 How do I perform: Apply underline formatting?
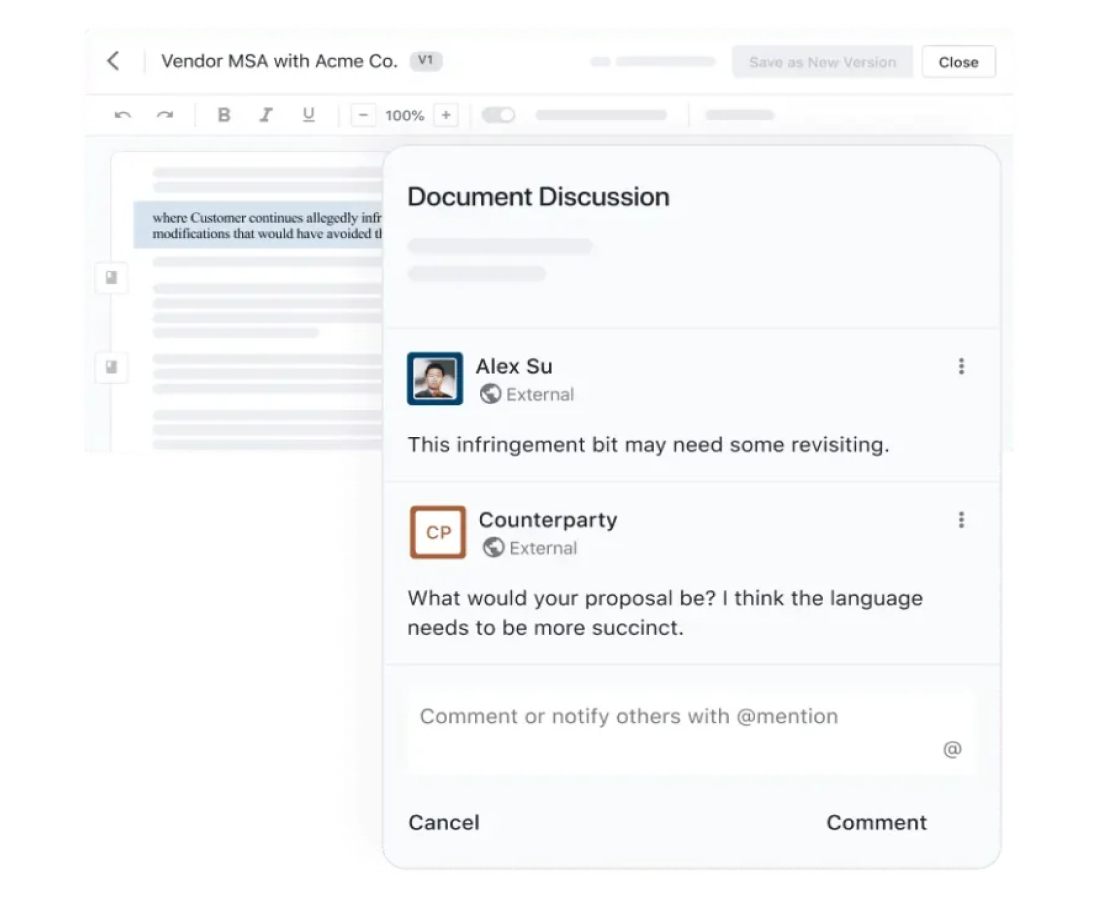(x=308, y=115)
